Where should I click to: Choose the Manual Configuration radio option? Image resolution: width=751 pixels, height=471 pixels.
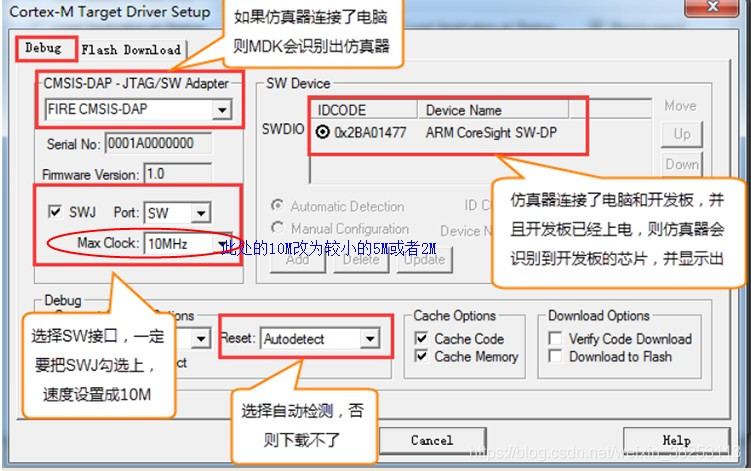point(278,229)
